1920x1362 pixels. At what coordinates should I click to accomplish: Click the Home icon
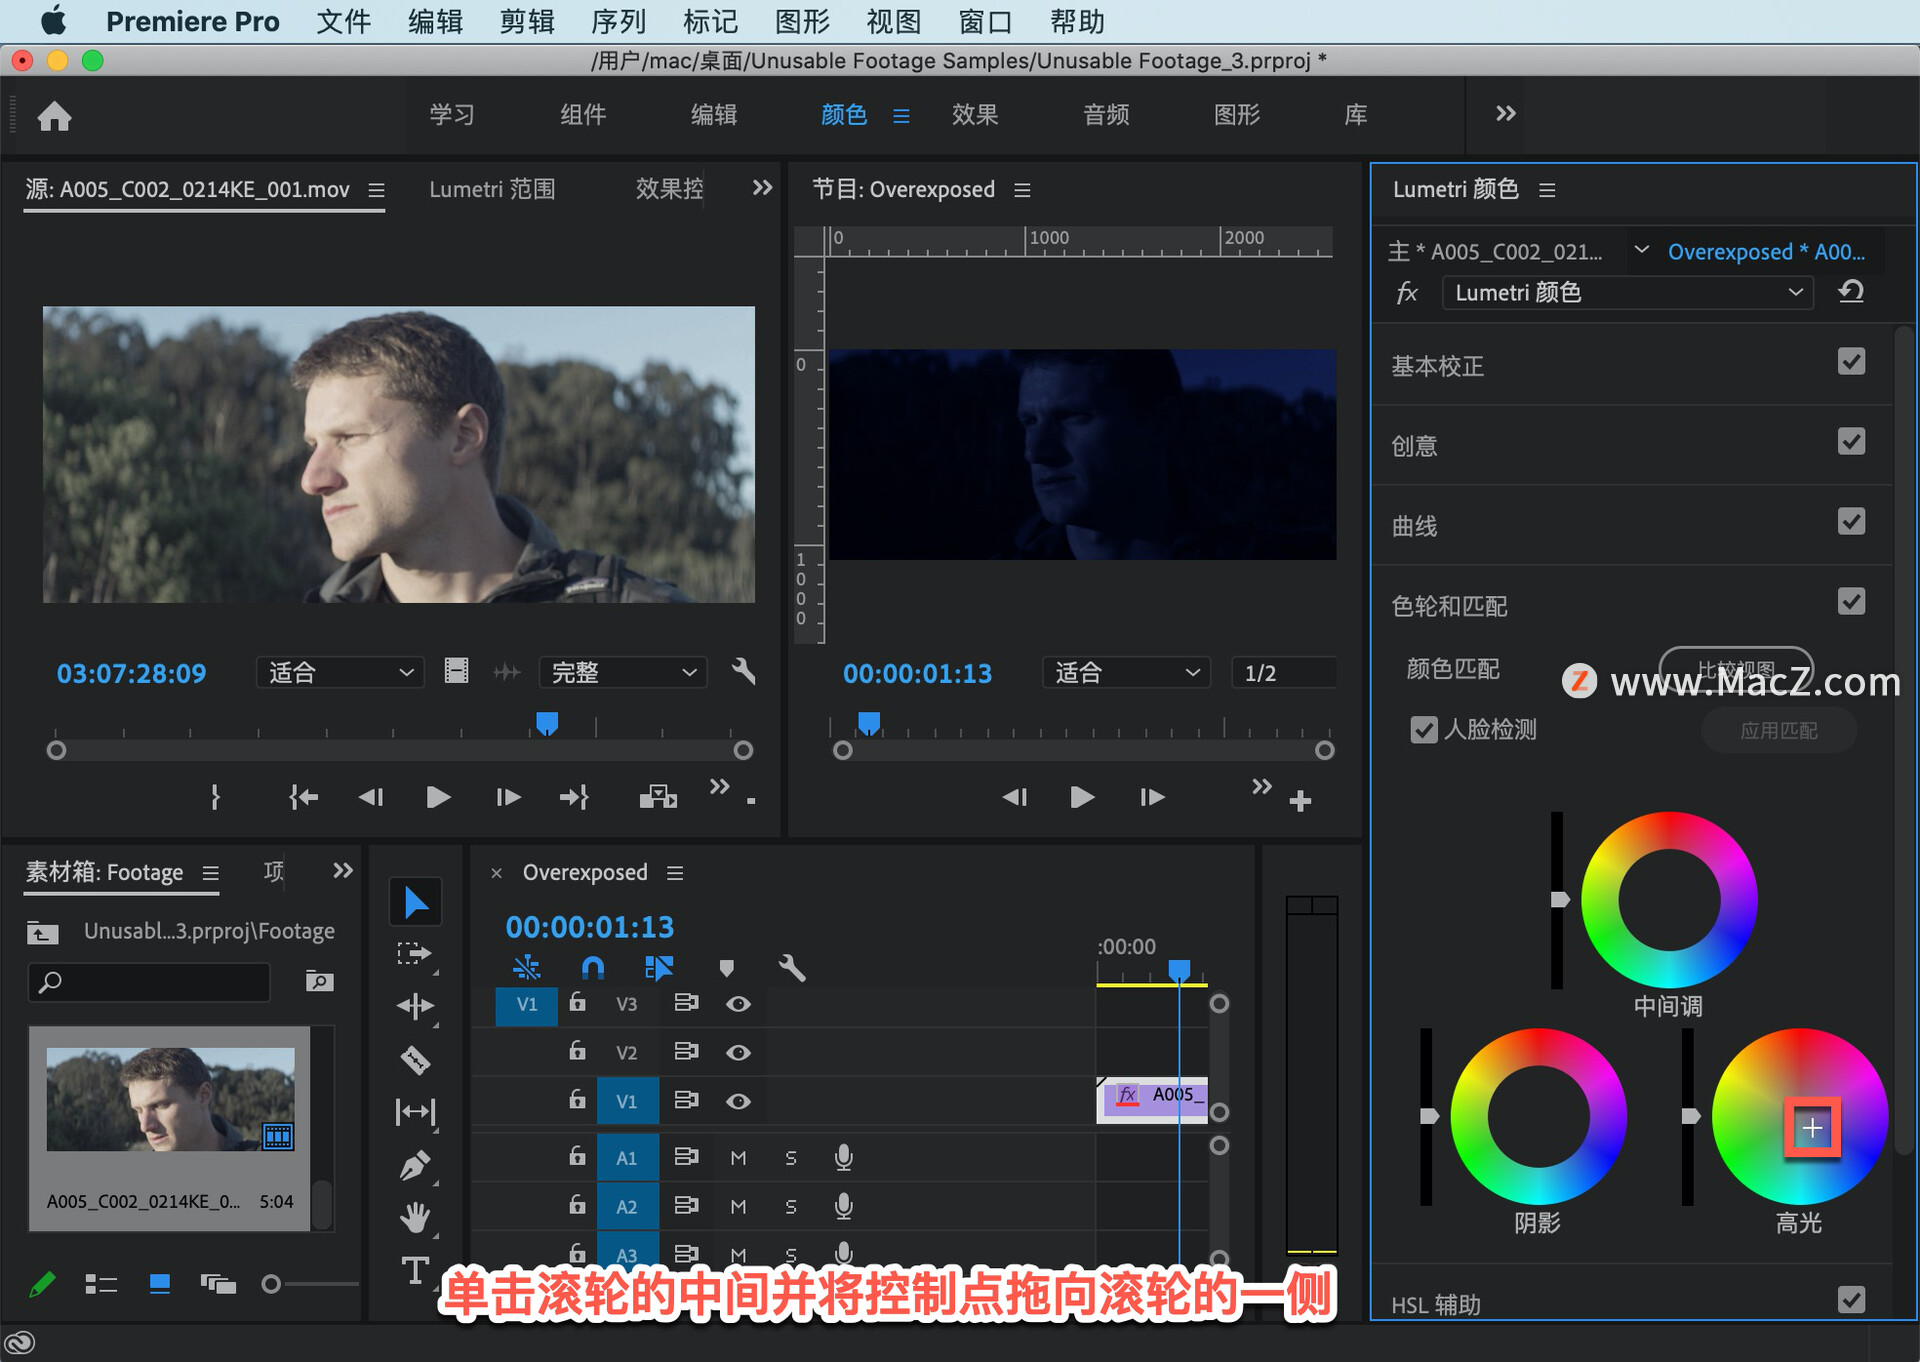click(x=55, y=116)
